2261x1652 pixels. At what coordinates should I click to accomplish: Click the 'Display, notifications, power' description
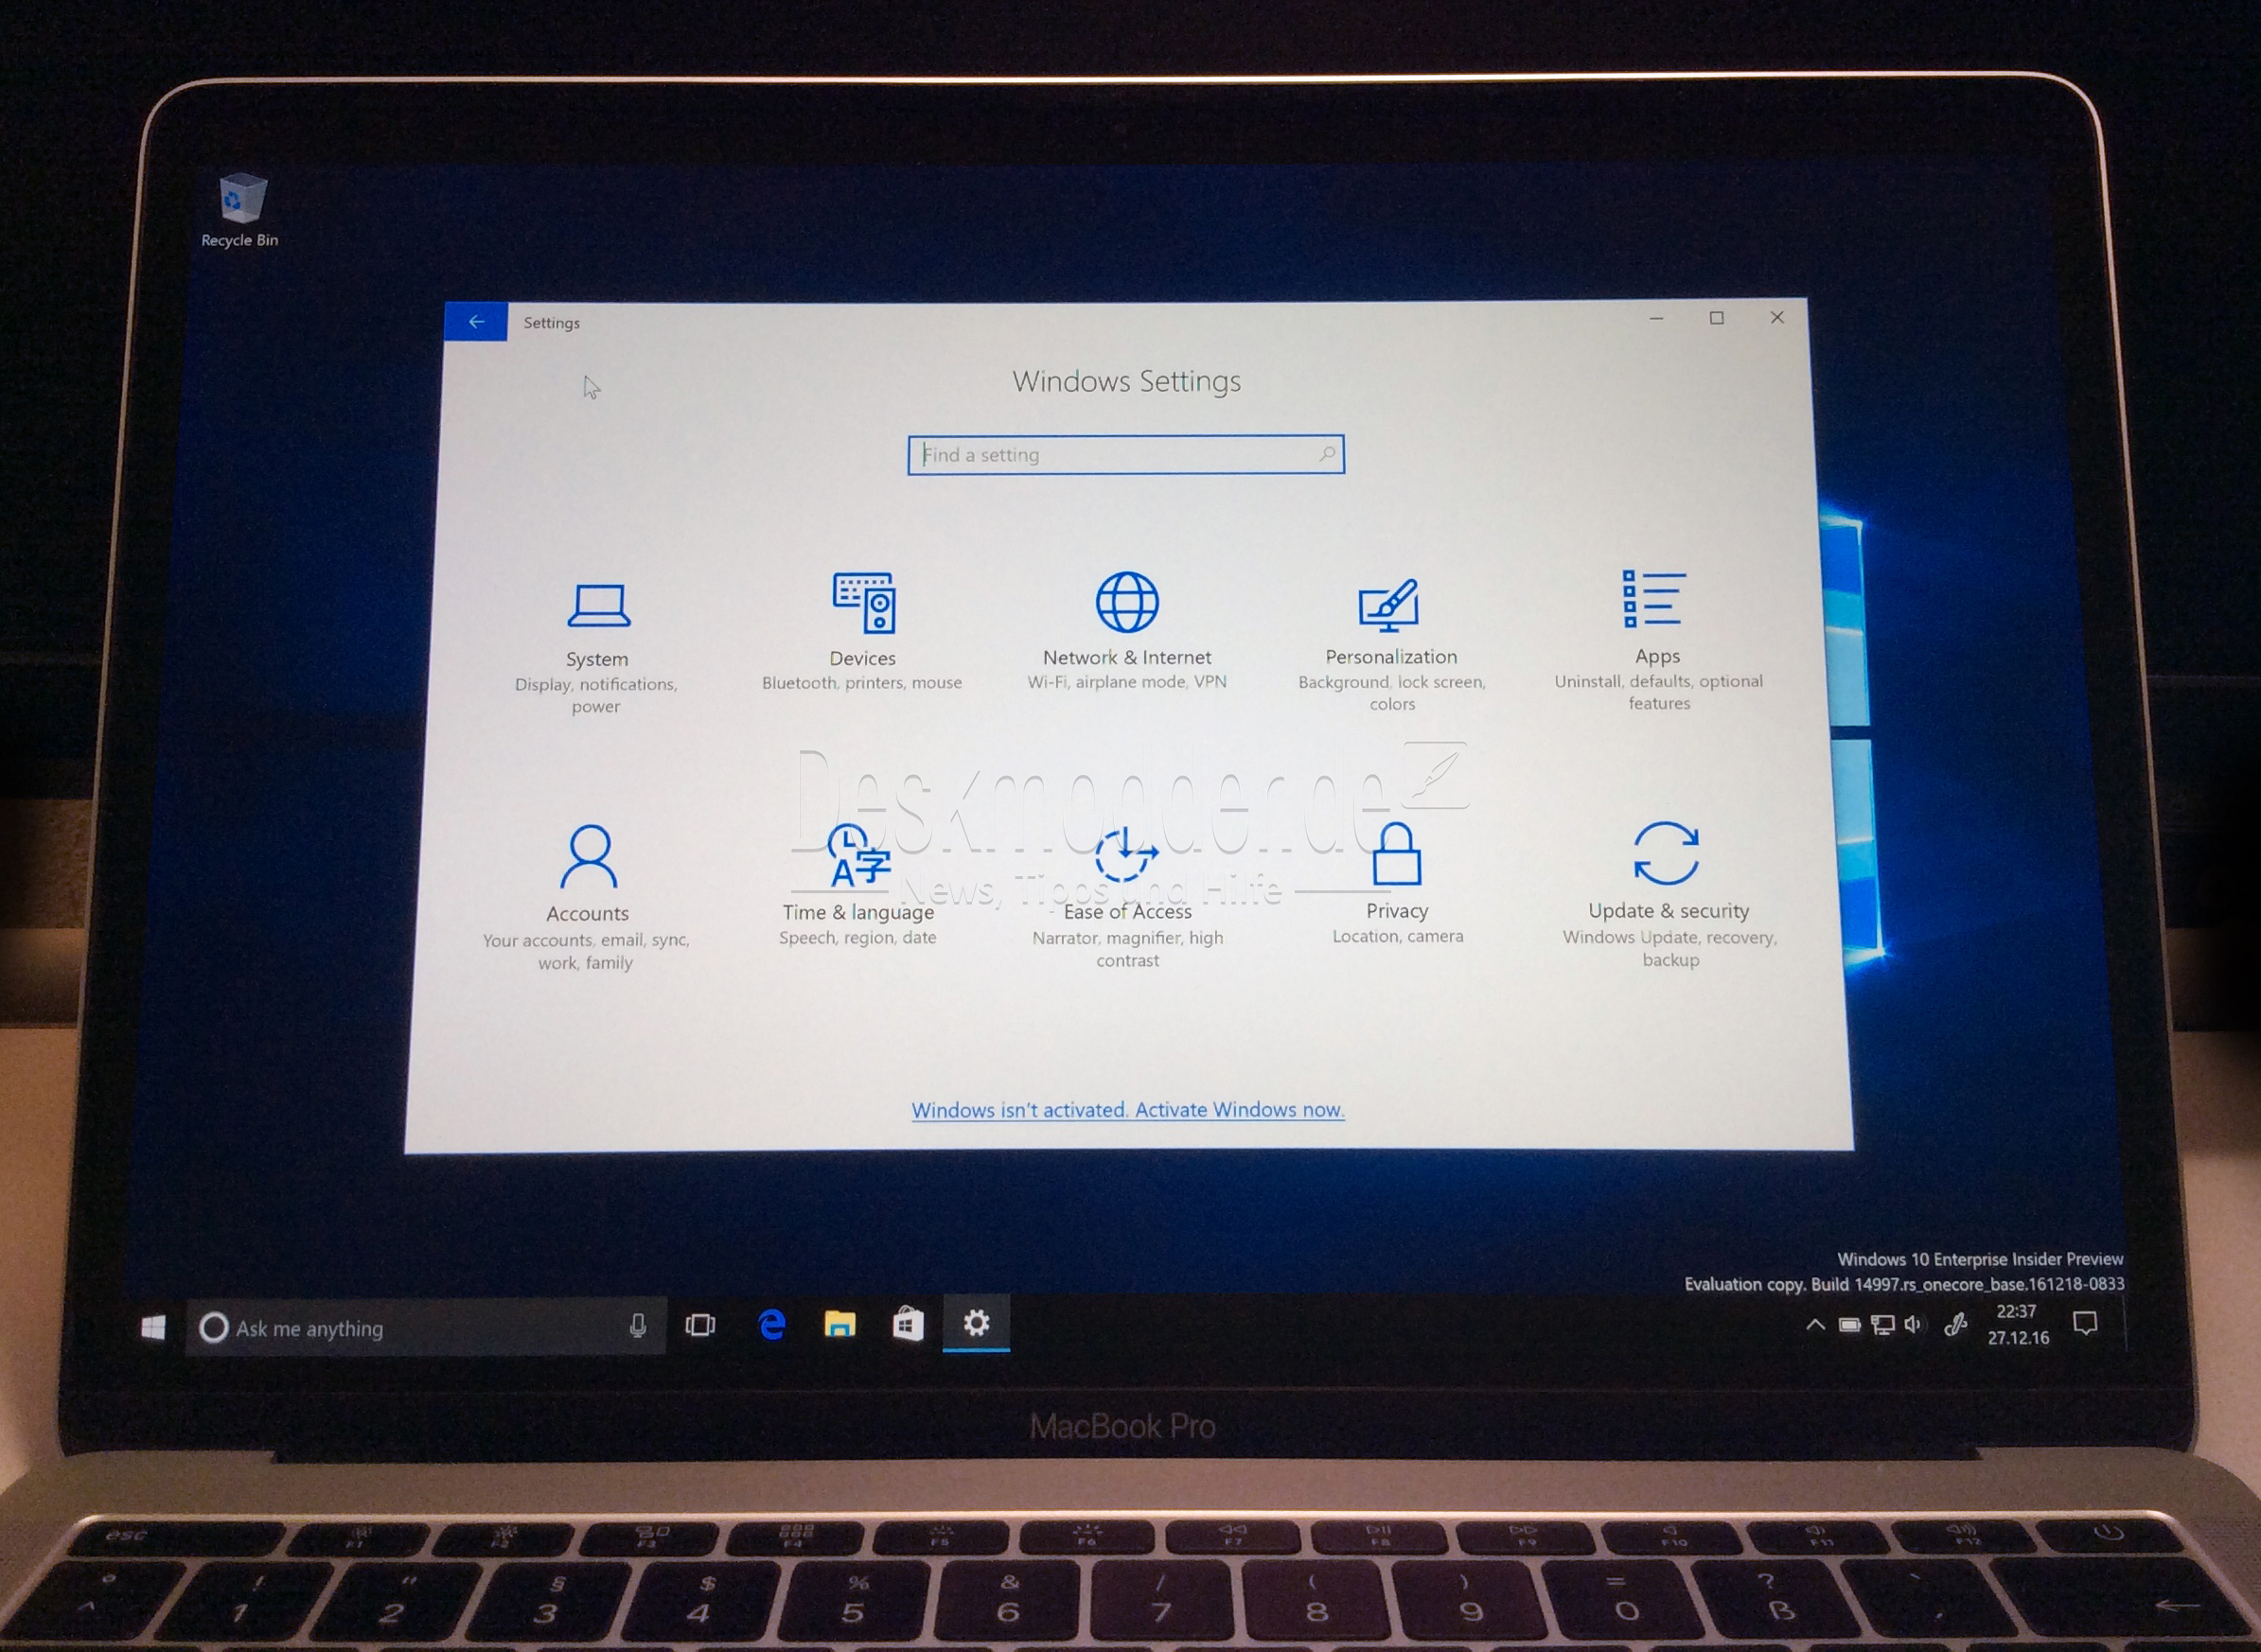(x=596, y=695)
